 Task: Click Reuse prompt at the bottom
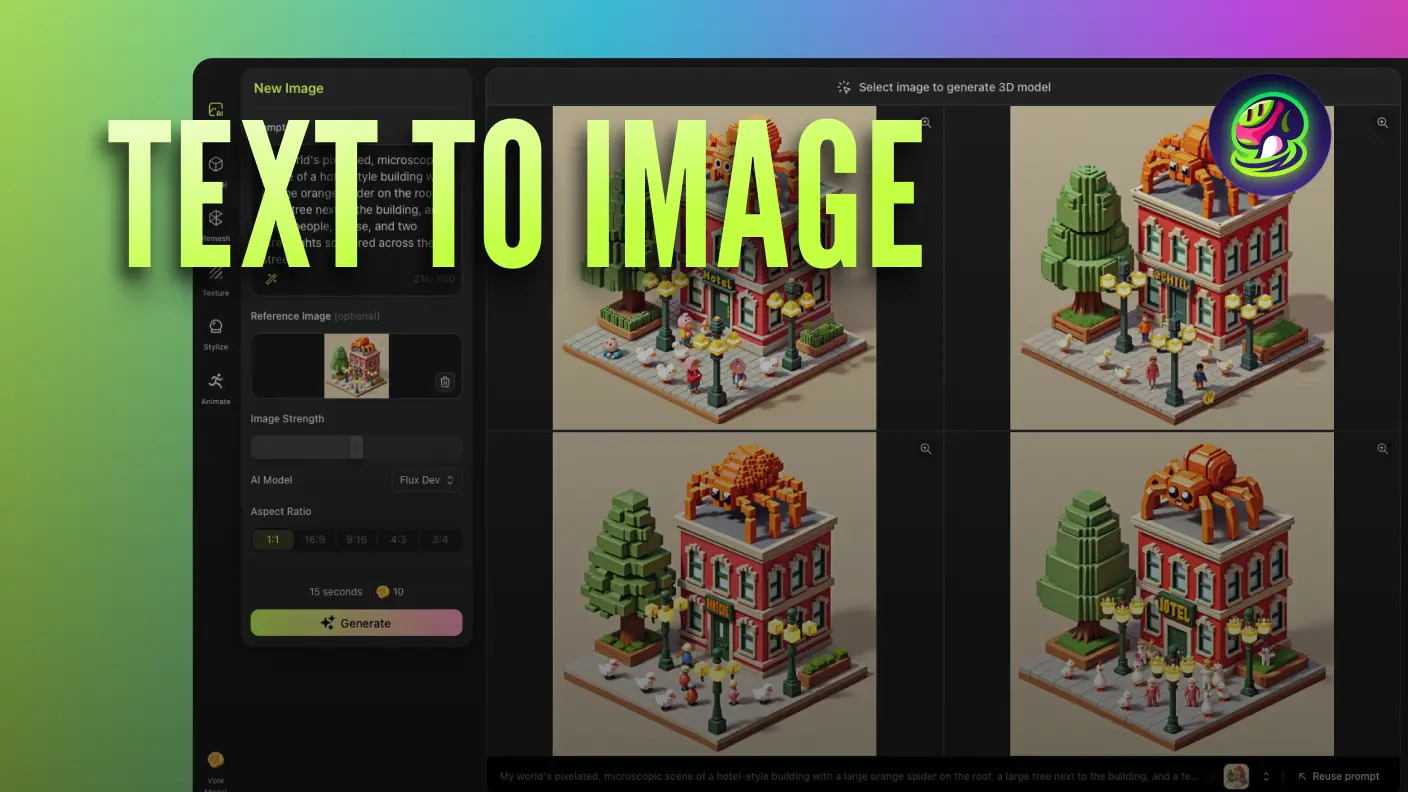tap(1339, 776)
